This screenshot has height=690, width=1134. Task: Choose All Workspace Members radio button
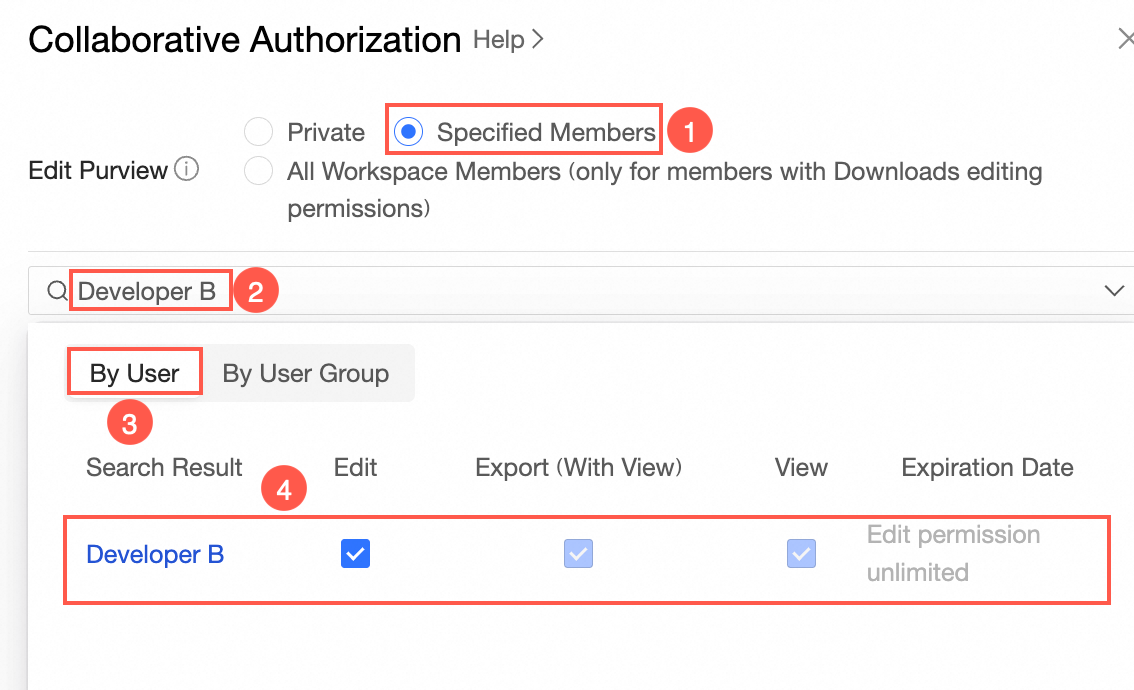[x=258, y=171]
